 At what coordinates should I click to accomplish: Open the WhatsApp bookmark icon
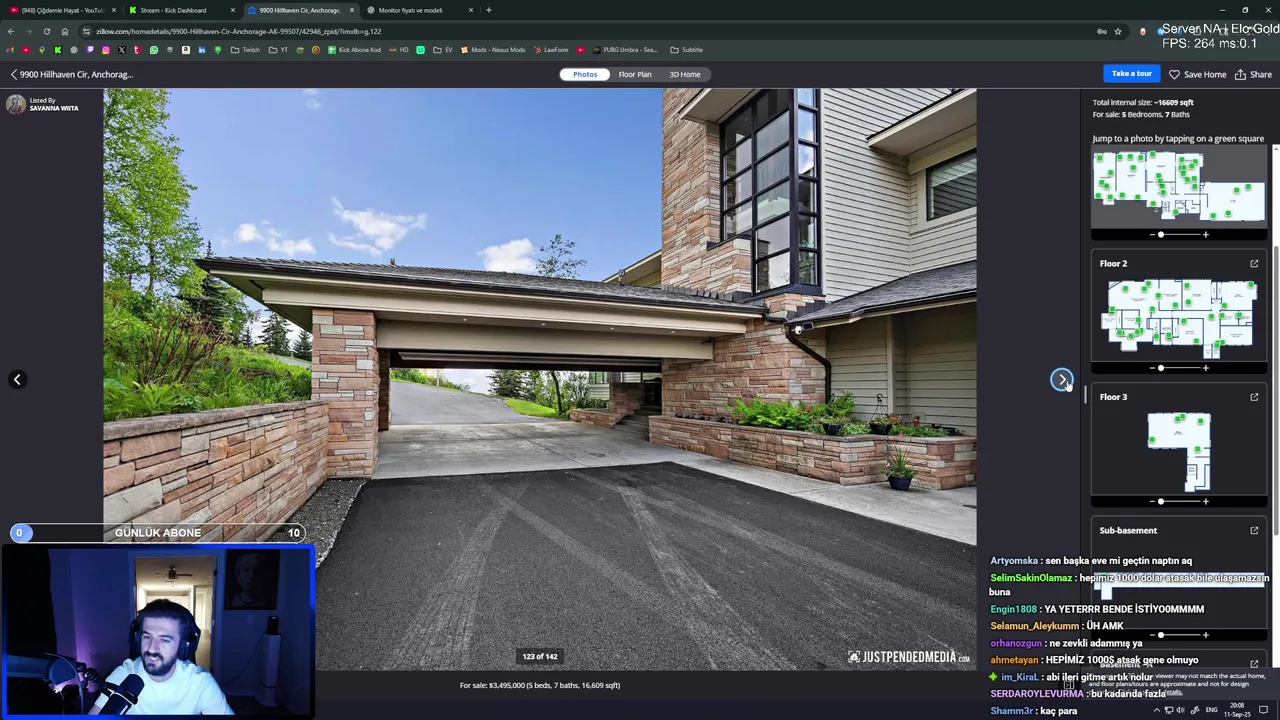point(153,50)
